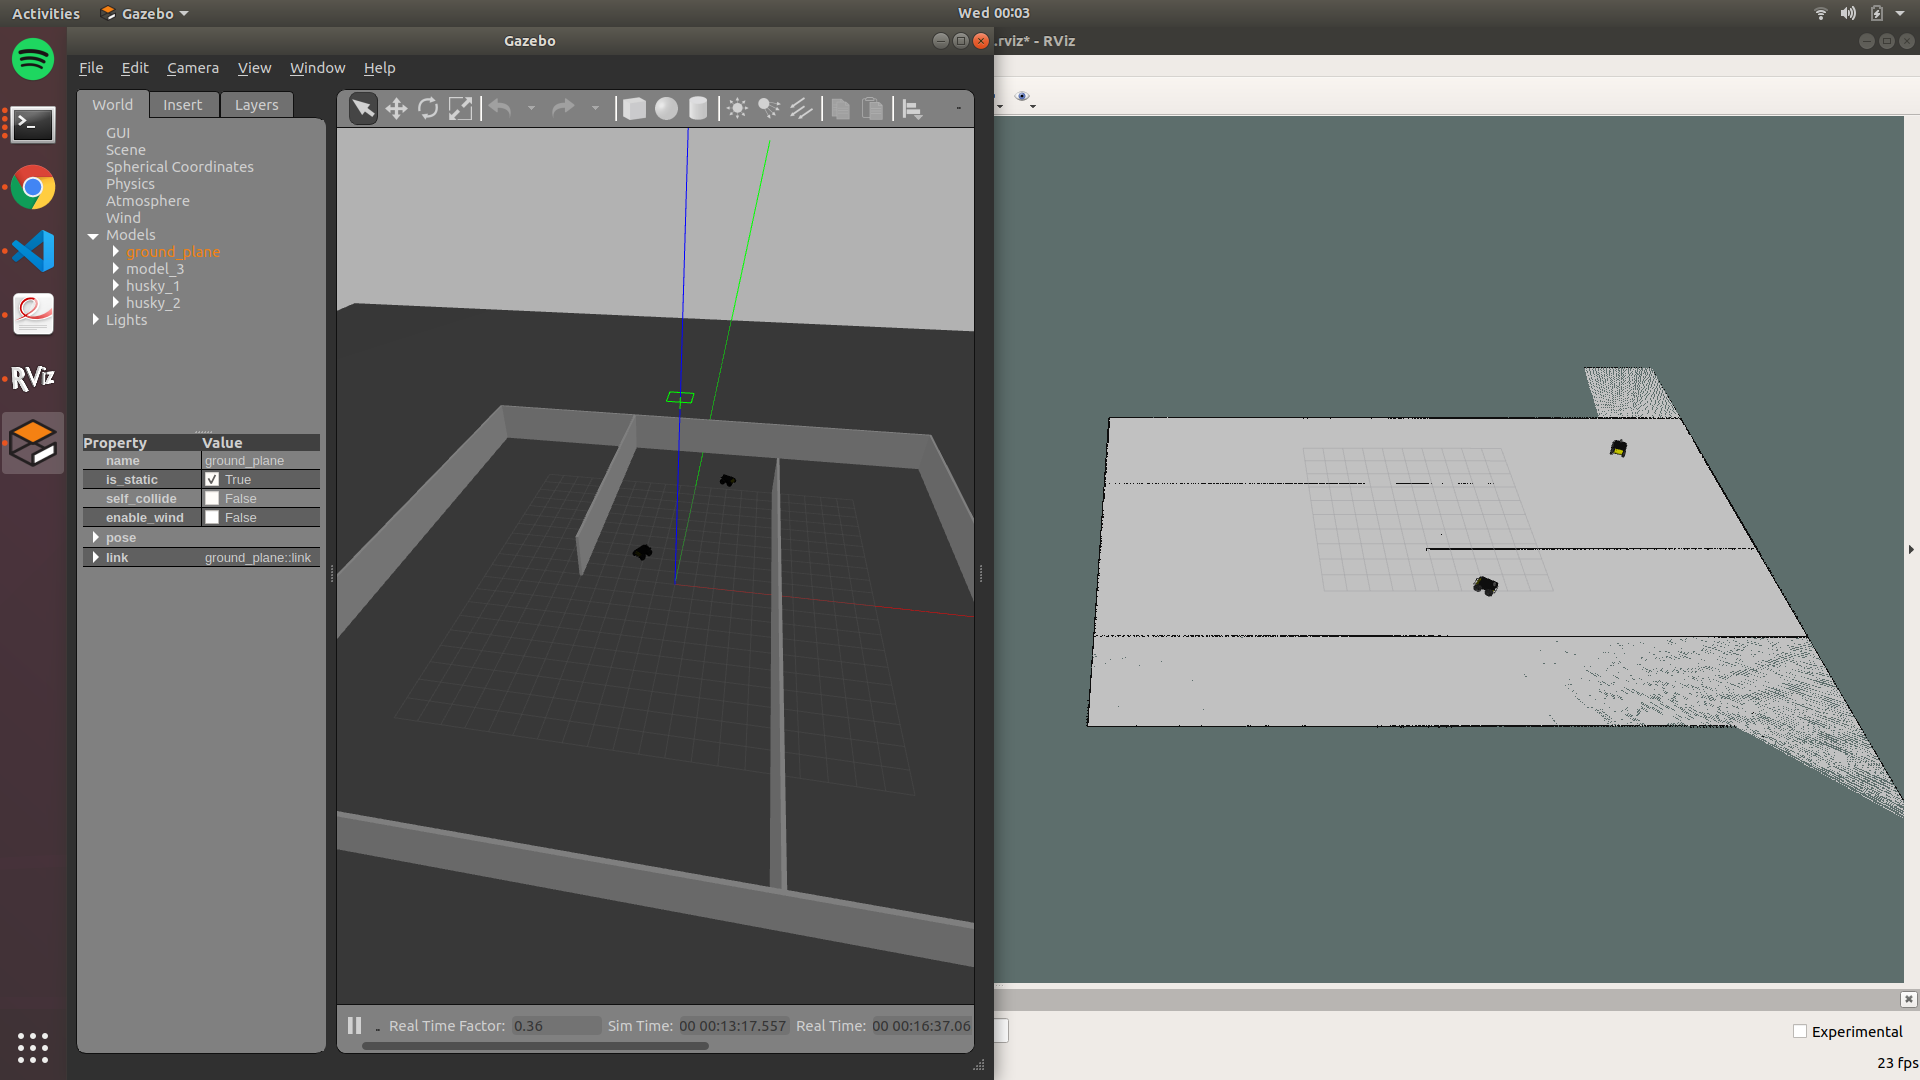Open the clock calendar in top bar
This screenshot has width=1920, height=1080.
(x=993, y=13)
